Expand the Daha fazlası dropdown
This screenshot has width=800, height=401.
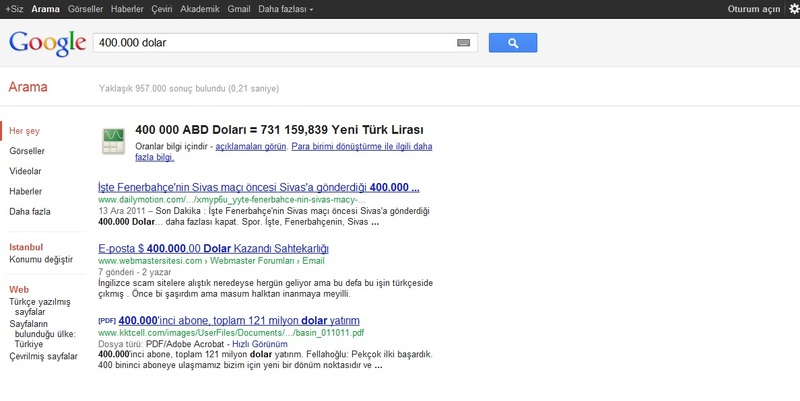point(286,9)
